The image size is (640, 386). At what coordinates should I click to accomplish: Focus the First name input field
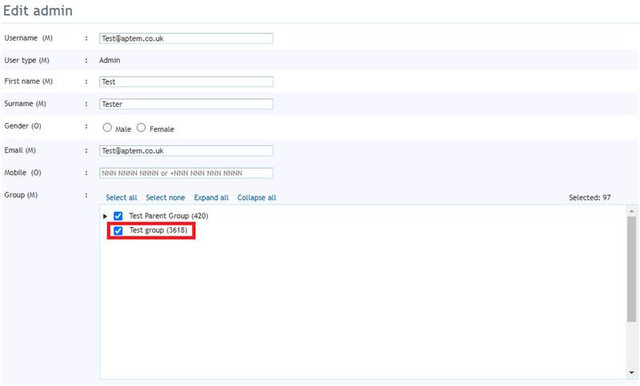click(x=186, y=82)
